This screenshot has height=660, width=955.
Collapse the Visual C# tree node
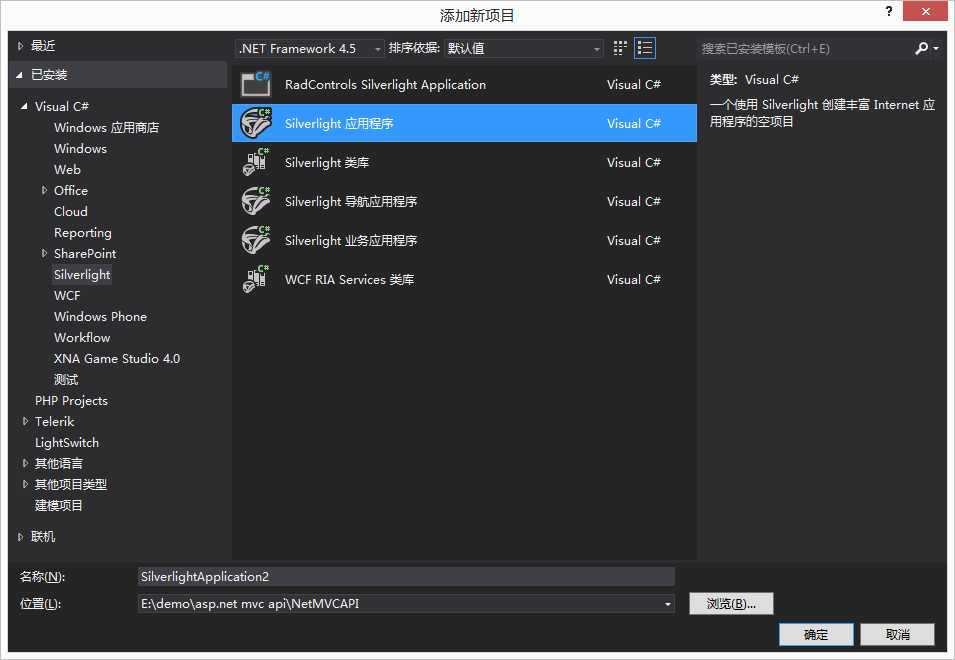(24, 106)
